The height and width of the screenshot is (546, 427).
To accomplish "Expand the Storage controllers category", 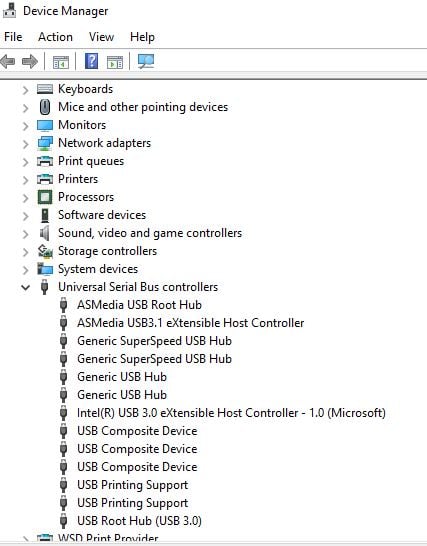I will pos(25,252).
